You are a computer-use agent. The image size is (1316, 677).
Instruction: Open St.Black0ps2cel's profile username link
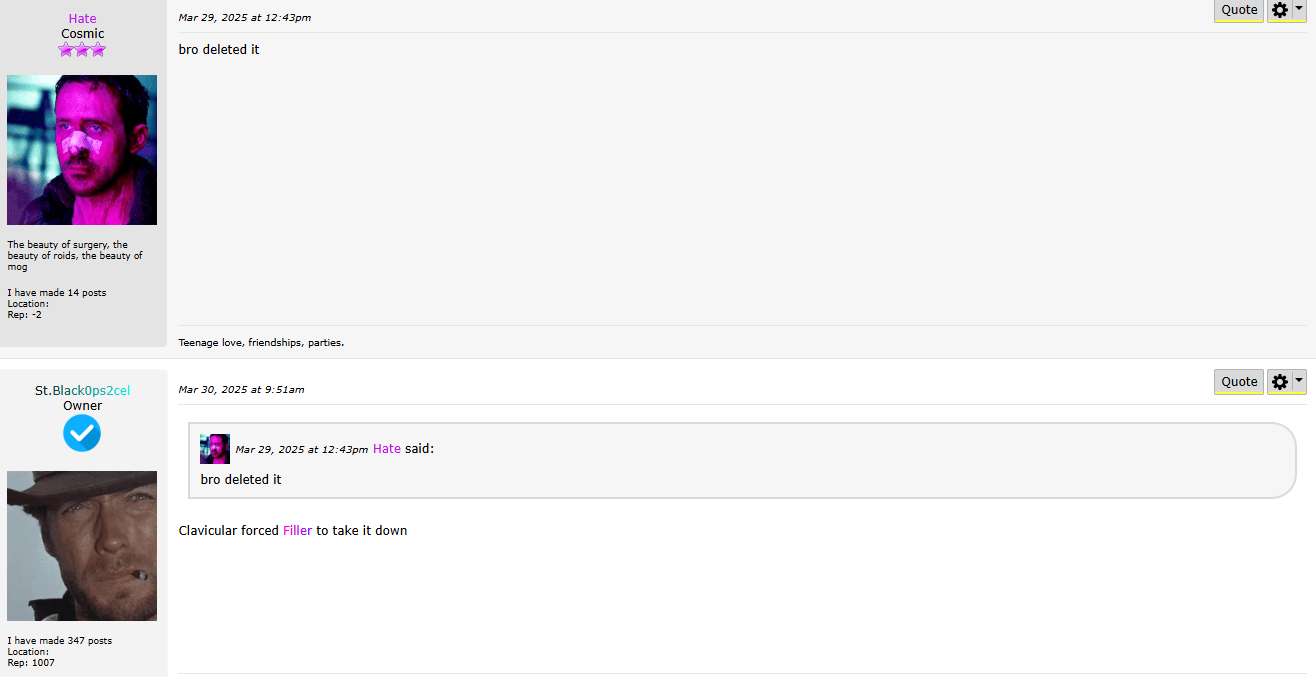click(83, 390)
